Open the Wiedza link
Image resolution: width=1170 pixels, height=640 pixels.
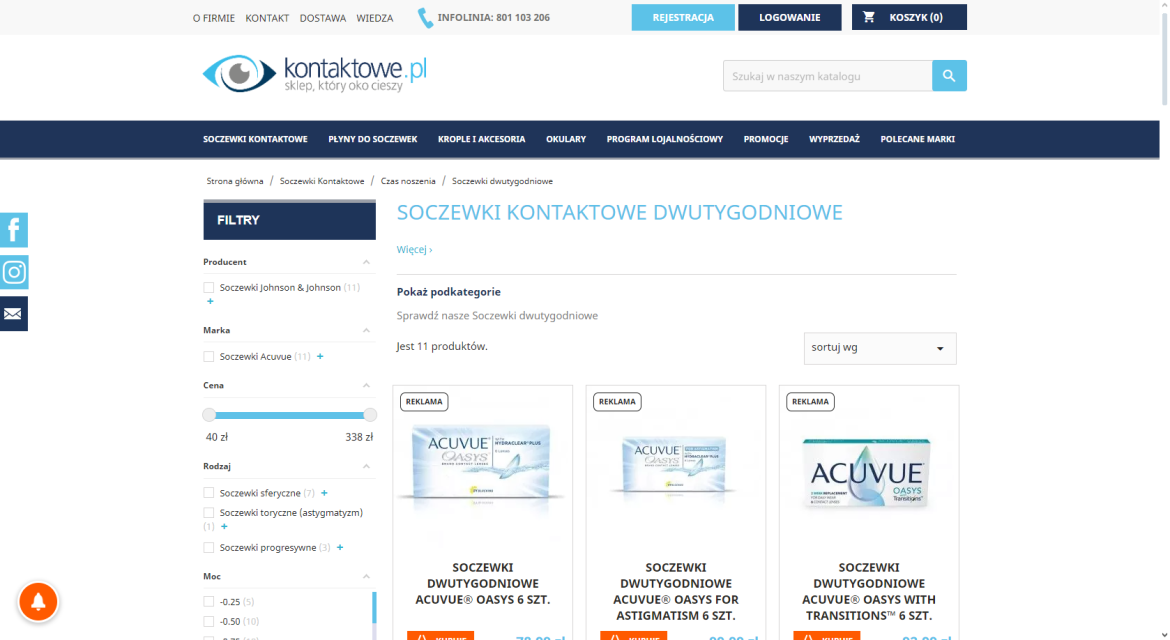point(375,18)
